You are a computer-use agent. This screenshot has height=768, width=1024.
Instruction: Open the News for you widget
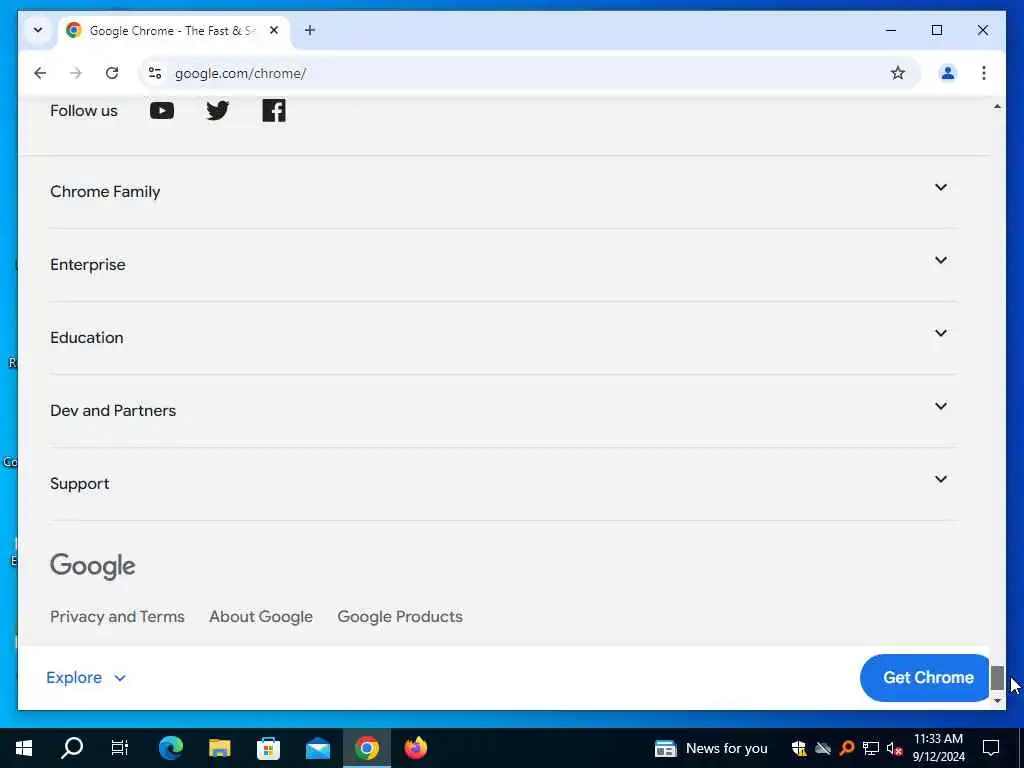pyautogui.click(x=711, y=748)
